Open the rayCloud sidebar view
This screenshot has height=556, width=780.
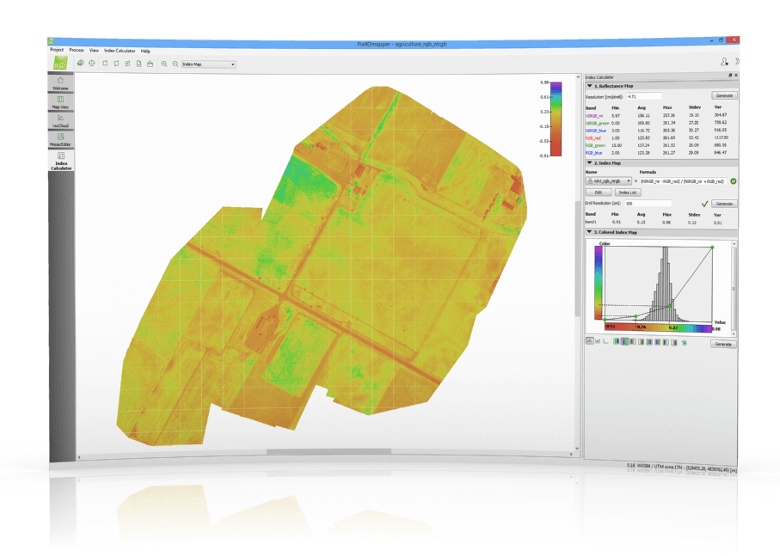tap(61, 121)
